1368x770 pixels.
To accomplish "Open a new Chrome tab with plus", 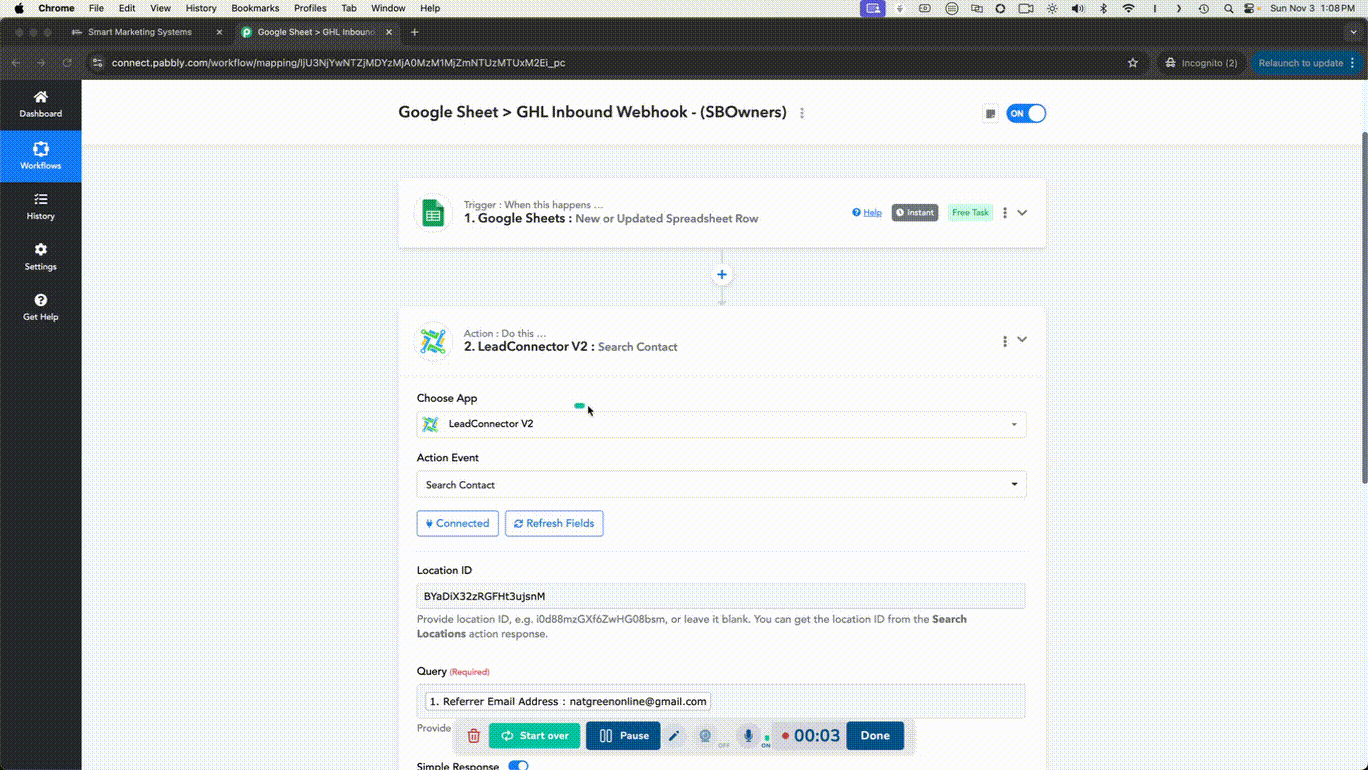I will pos(414,32).
